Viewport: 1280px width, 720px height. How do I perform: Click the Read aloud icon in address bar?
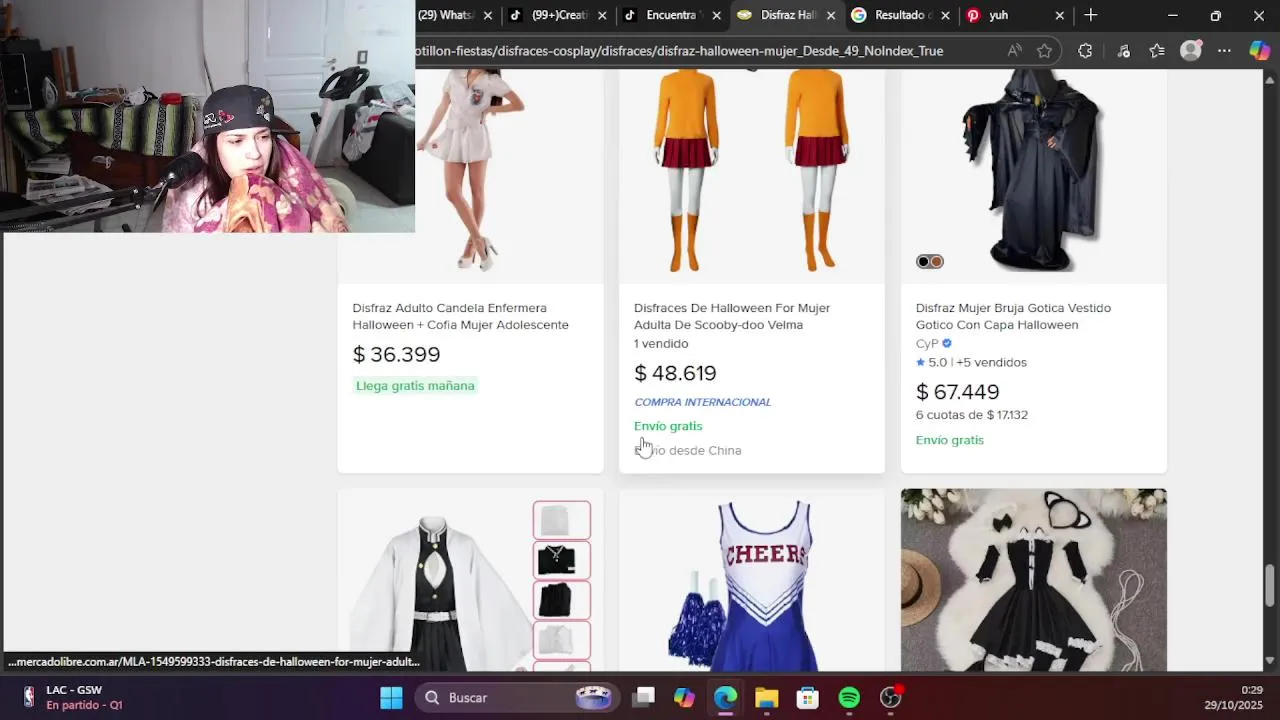1014,51
